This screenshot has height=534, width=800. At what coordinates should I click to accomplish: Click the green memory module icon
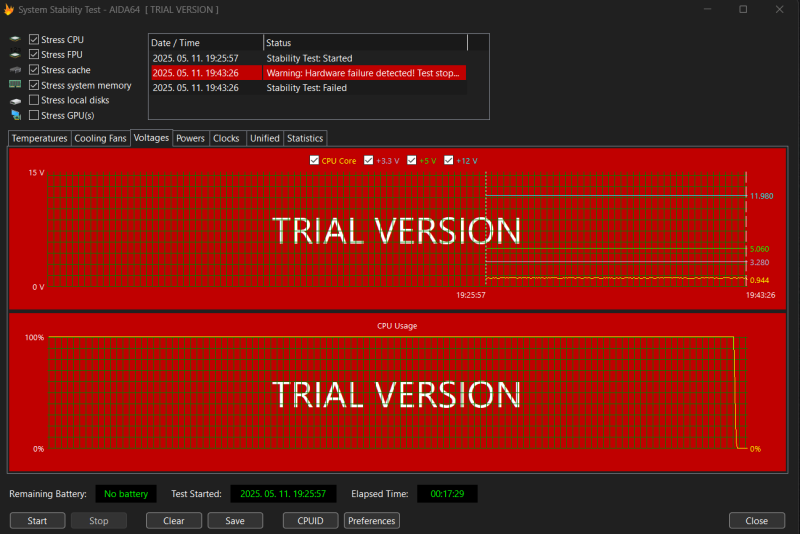[15, 85]
